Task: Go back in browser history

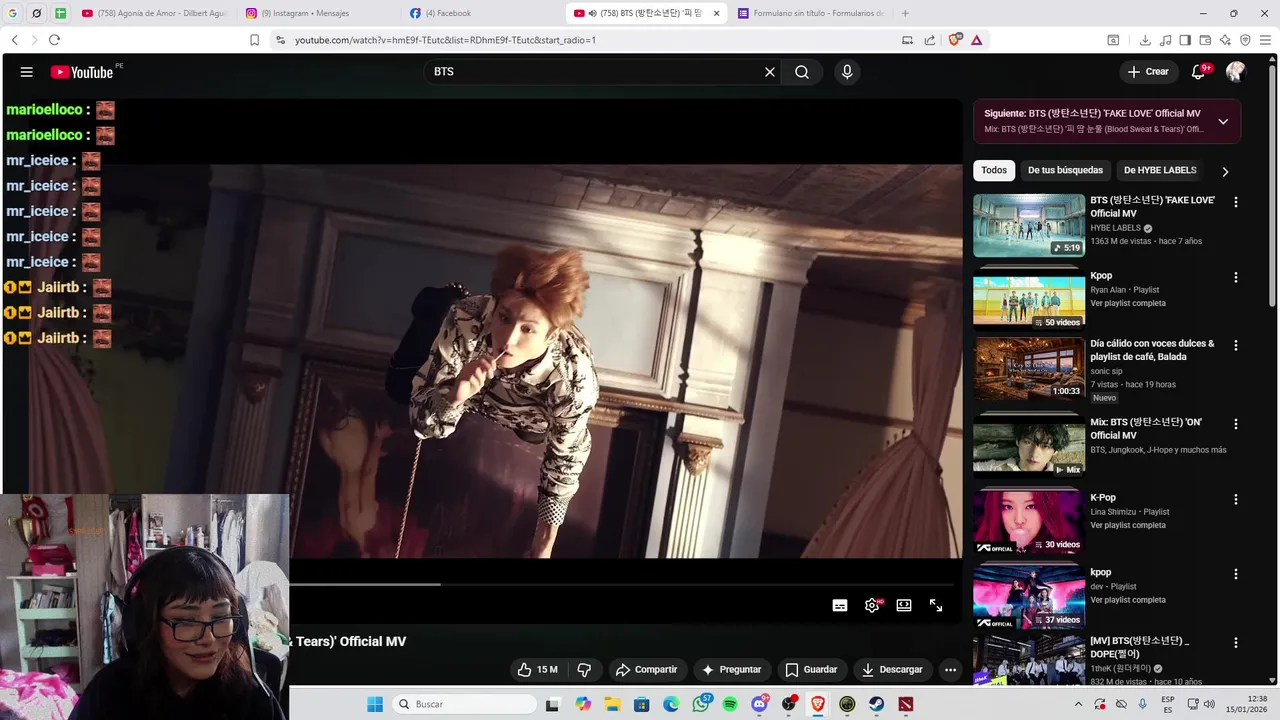Action: pyautogui.click(x=14, y=40)
